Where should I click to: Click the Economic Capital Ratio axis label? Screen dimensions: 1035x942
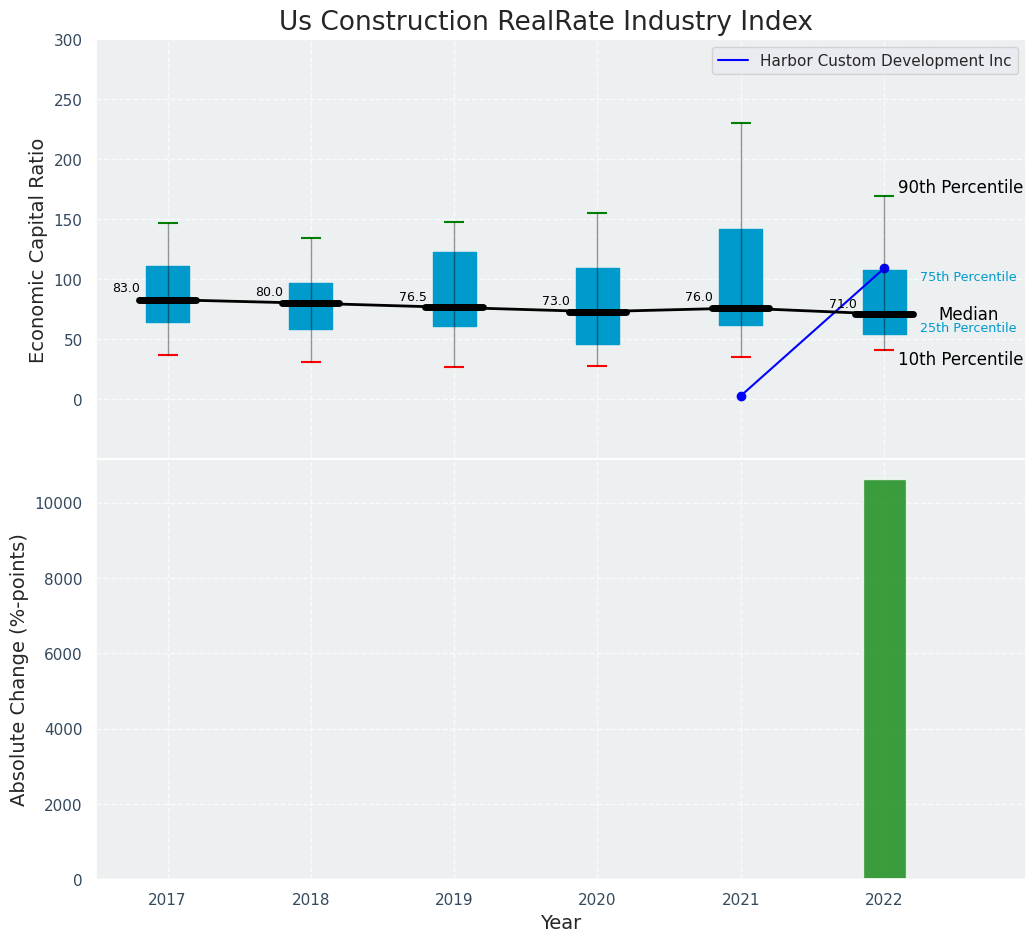[38, 250]
